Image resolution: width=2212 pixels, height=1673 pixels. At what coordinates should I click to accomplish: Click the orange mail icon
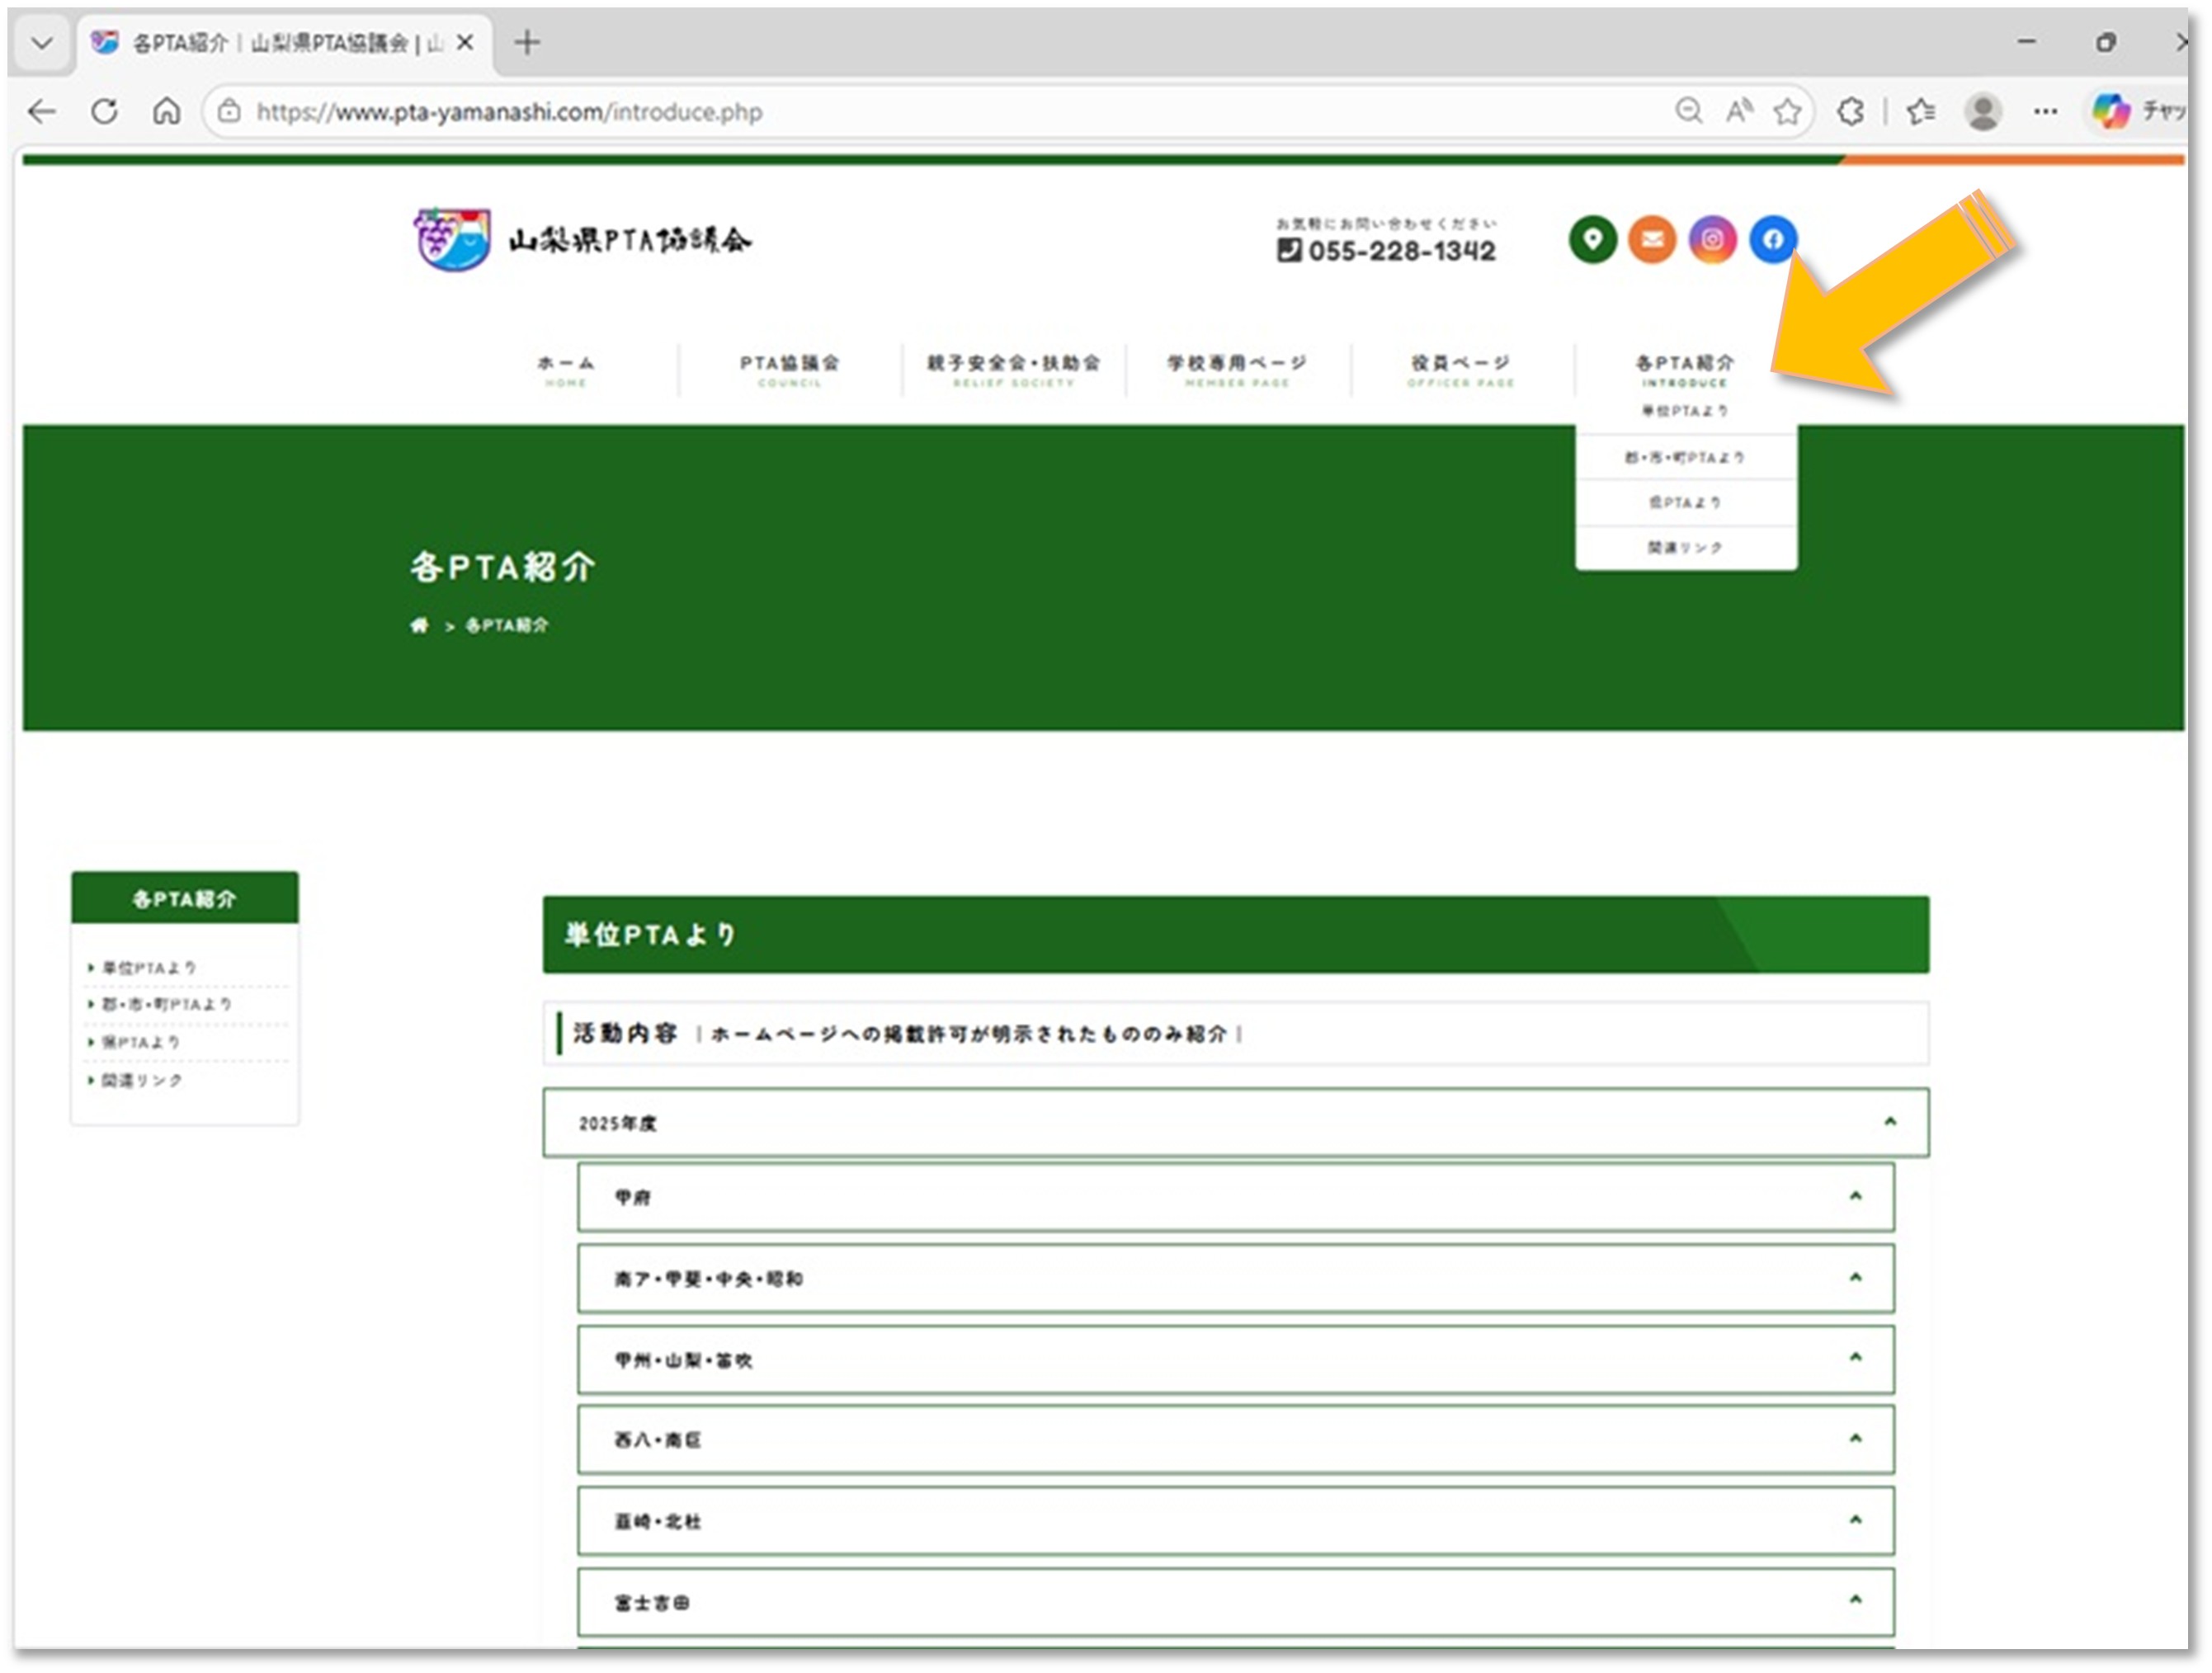click(x=1653, y=240)
